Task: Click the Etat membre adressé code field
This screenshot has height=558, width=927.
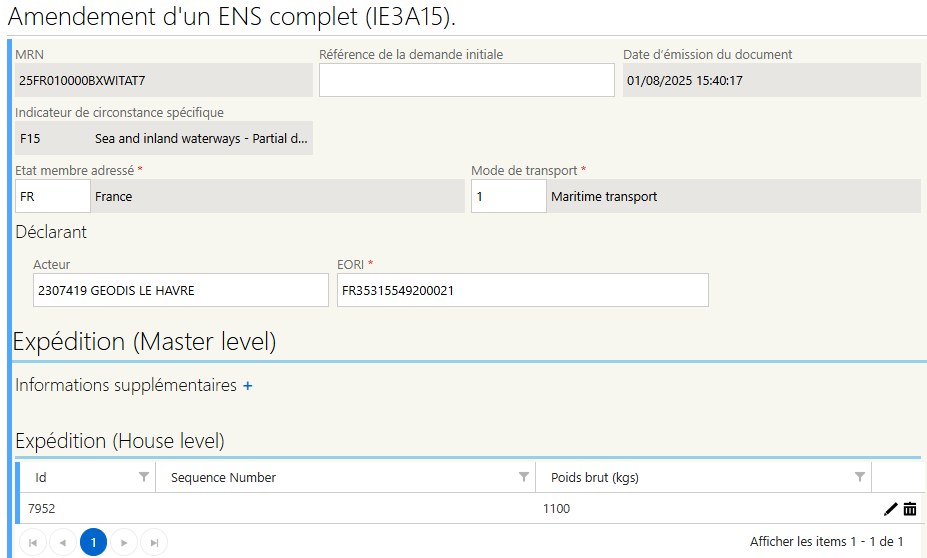Action: pyautogui.click(x=53, y=196)
